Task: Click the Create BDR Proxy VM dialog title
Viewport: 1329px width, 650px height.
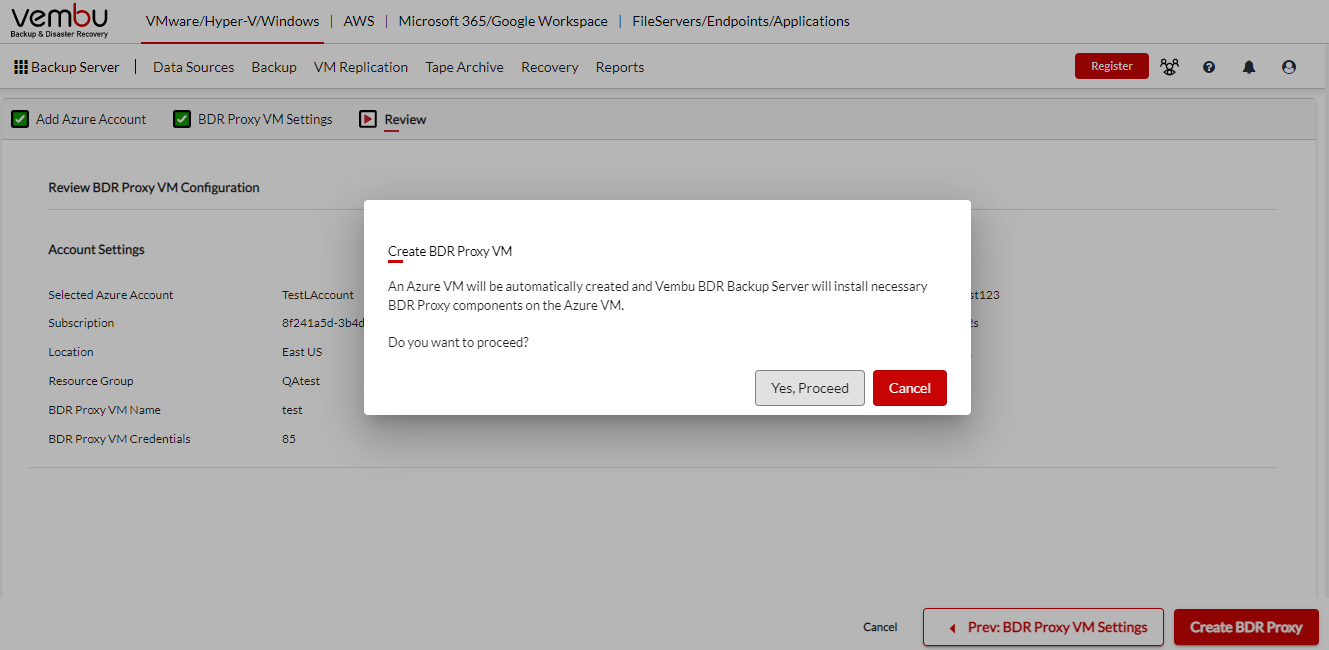Action: (x=450, y=251)
